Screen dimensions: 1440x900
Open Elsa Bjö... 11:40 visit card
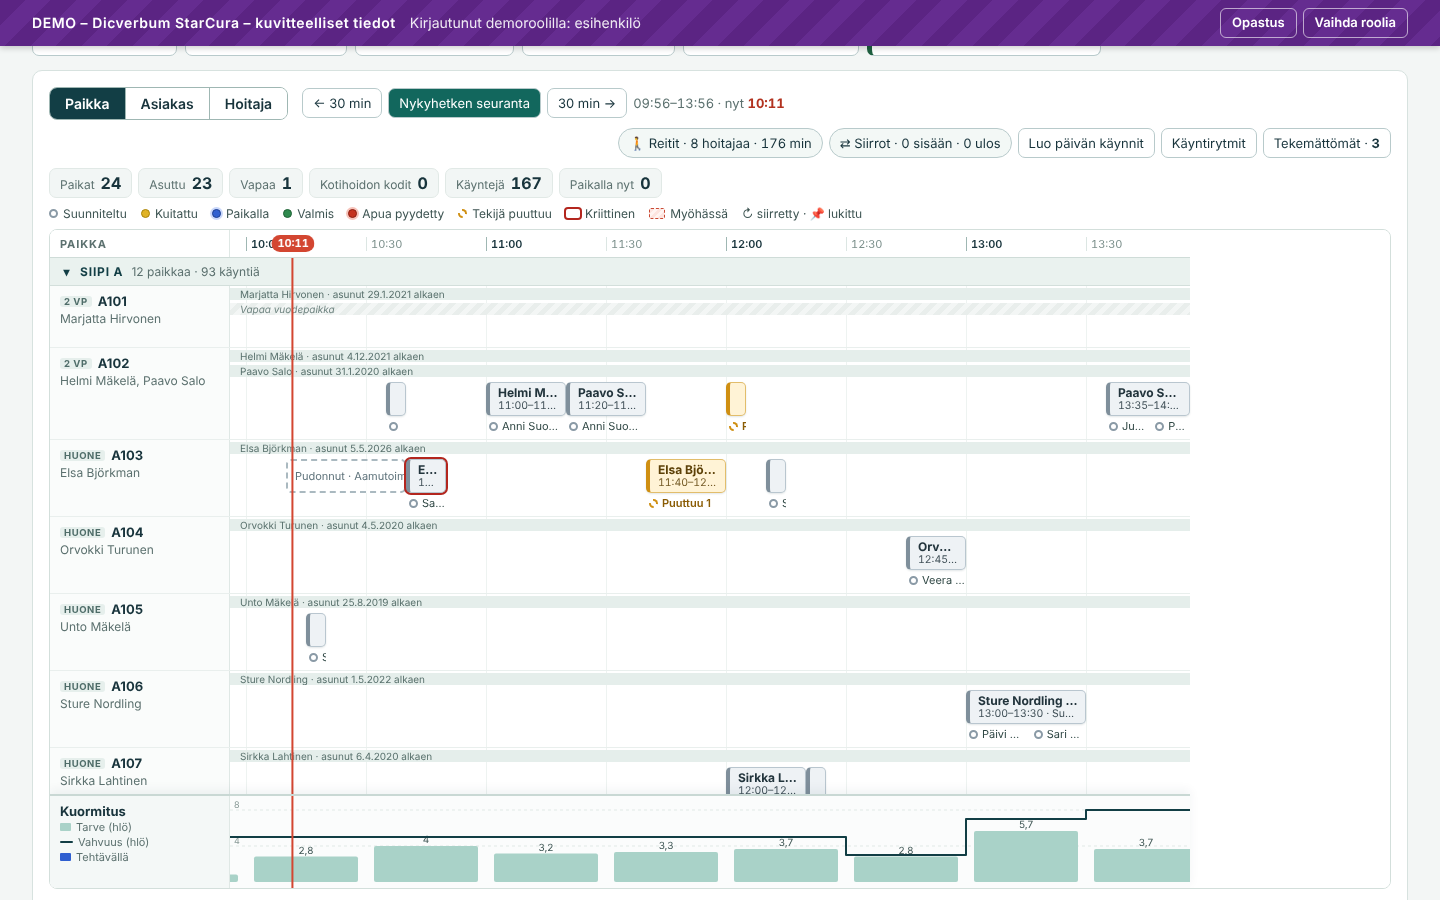[686, 476]
